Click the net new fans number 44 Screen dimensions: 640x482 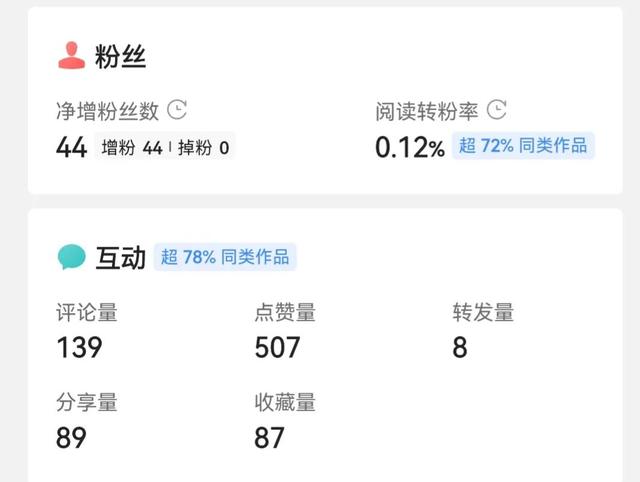click(x=71, y=148)
